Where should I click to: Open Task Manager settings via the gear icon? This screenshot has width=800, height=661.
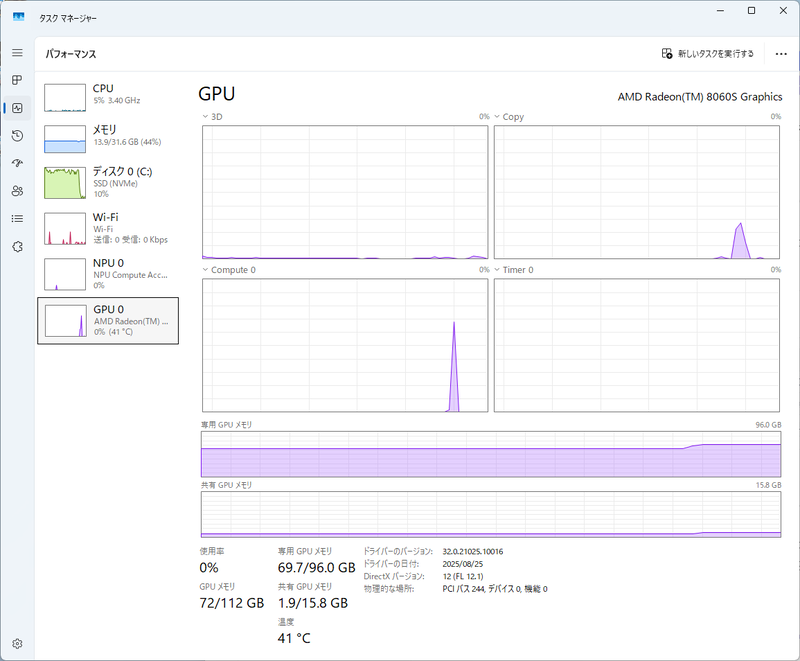pyautogui.click(x=16, y=645)
